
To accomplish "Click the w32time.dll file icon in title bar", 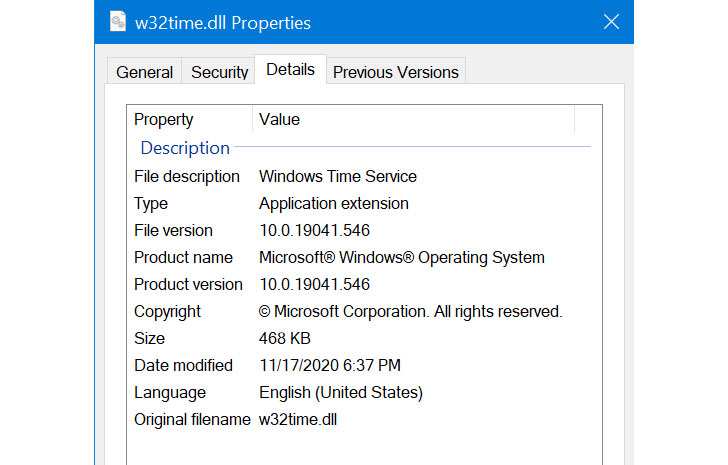I will pos(117,22).
